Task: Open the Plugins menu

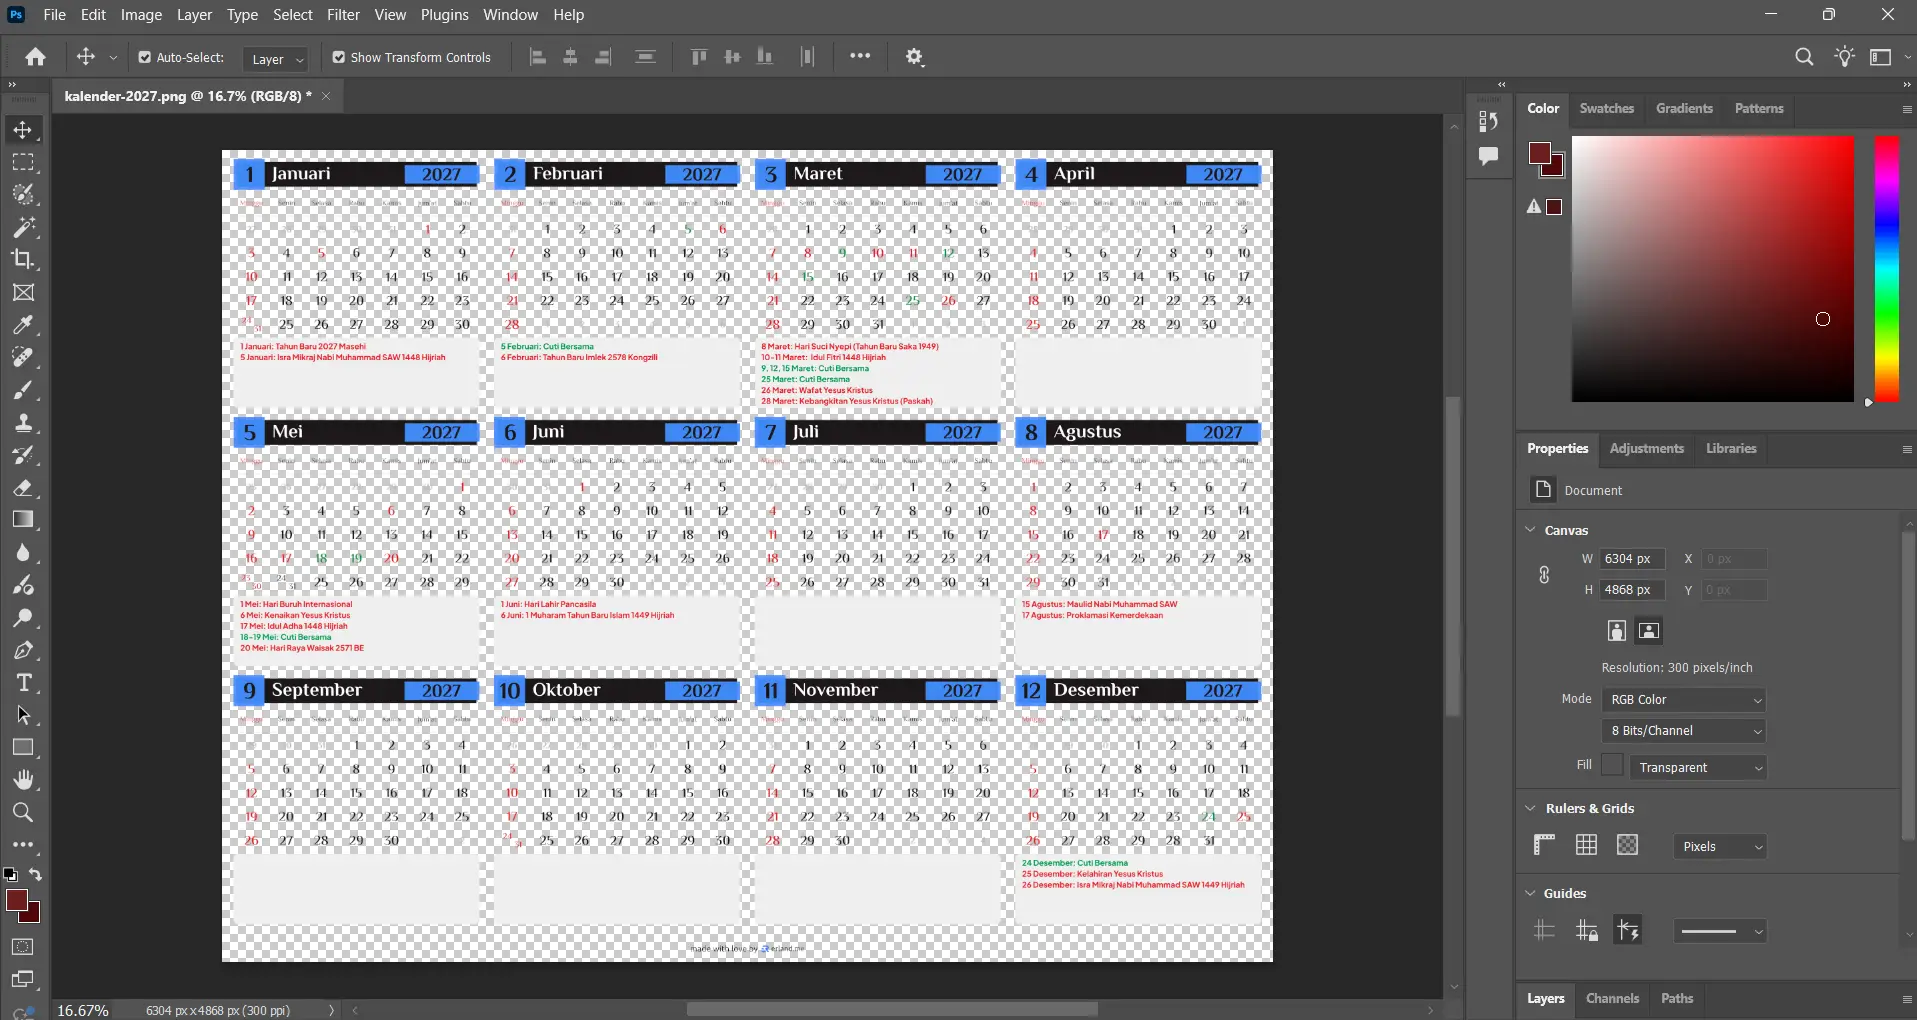Action: tap(444, 15)
